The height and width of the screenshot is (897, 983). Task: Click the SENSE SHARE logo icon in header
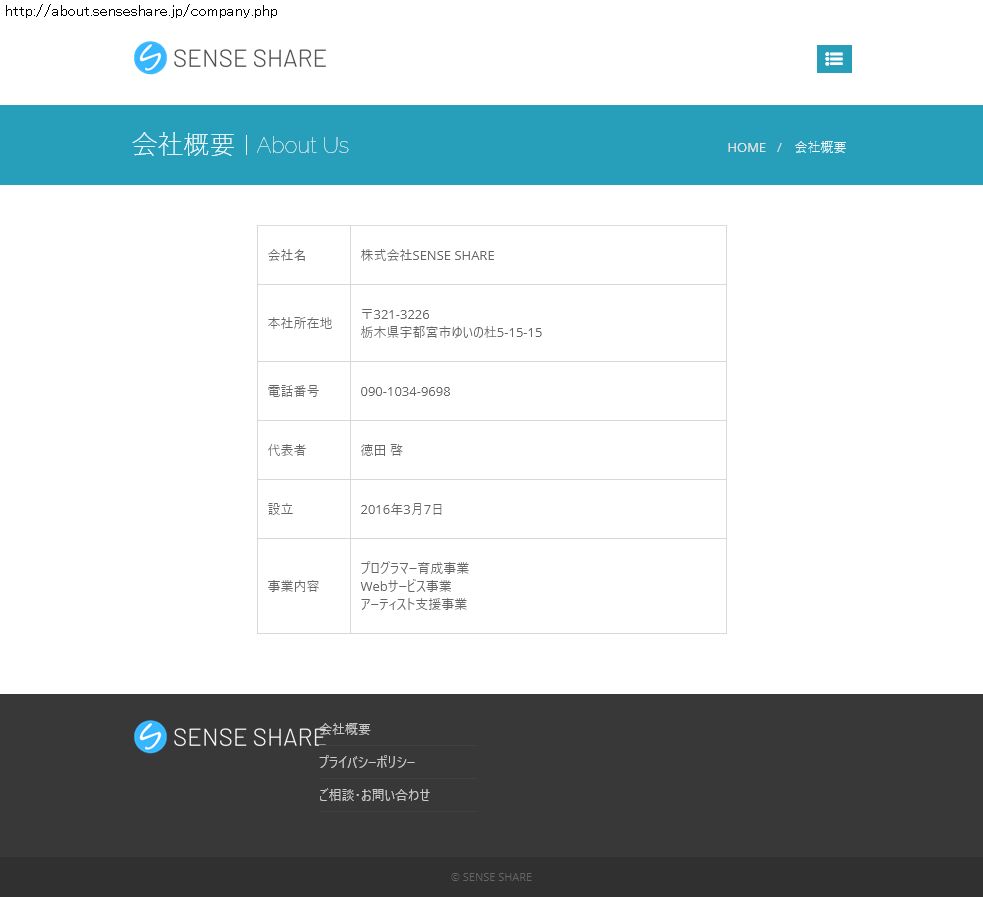click(150, 58)
